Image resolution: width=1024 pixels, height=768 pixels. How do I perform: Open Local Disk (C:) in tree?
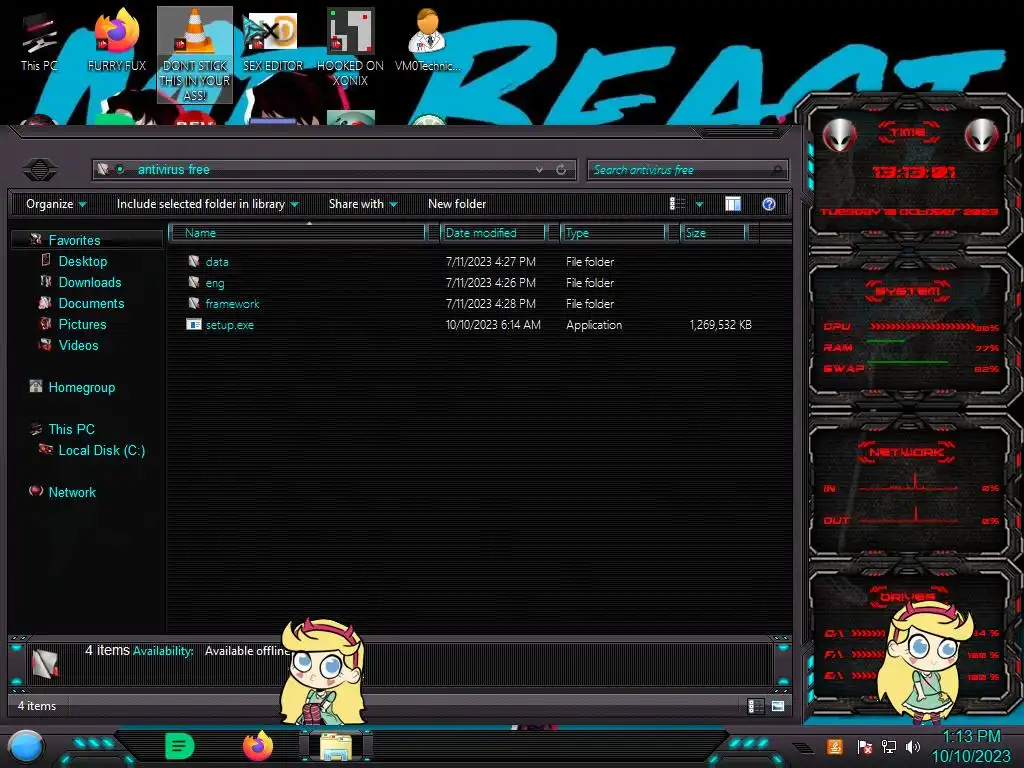tap(101, 450)
